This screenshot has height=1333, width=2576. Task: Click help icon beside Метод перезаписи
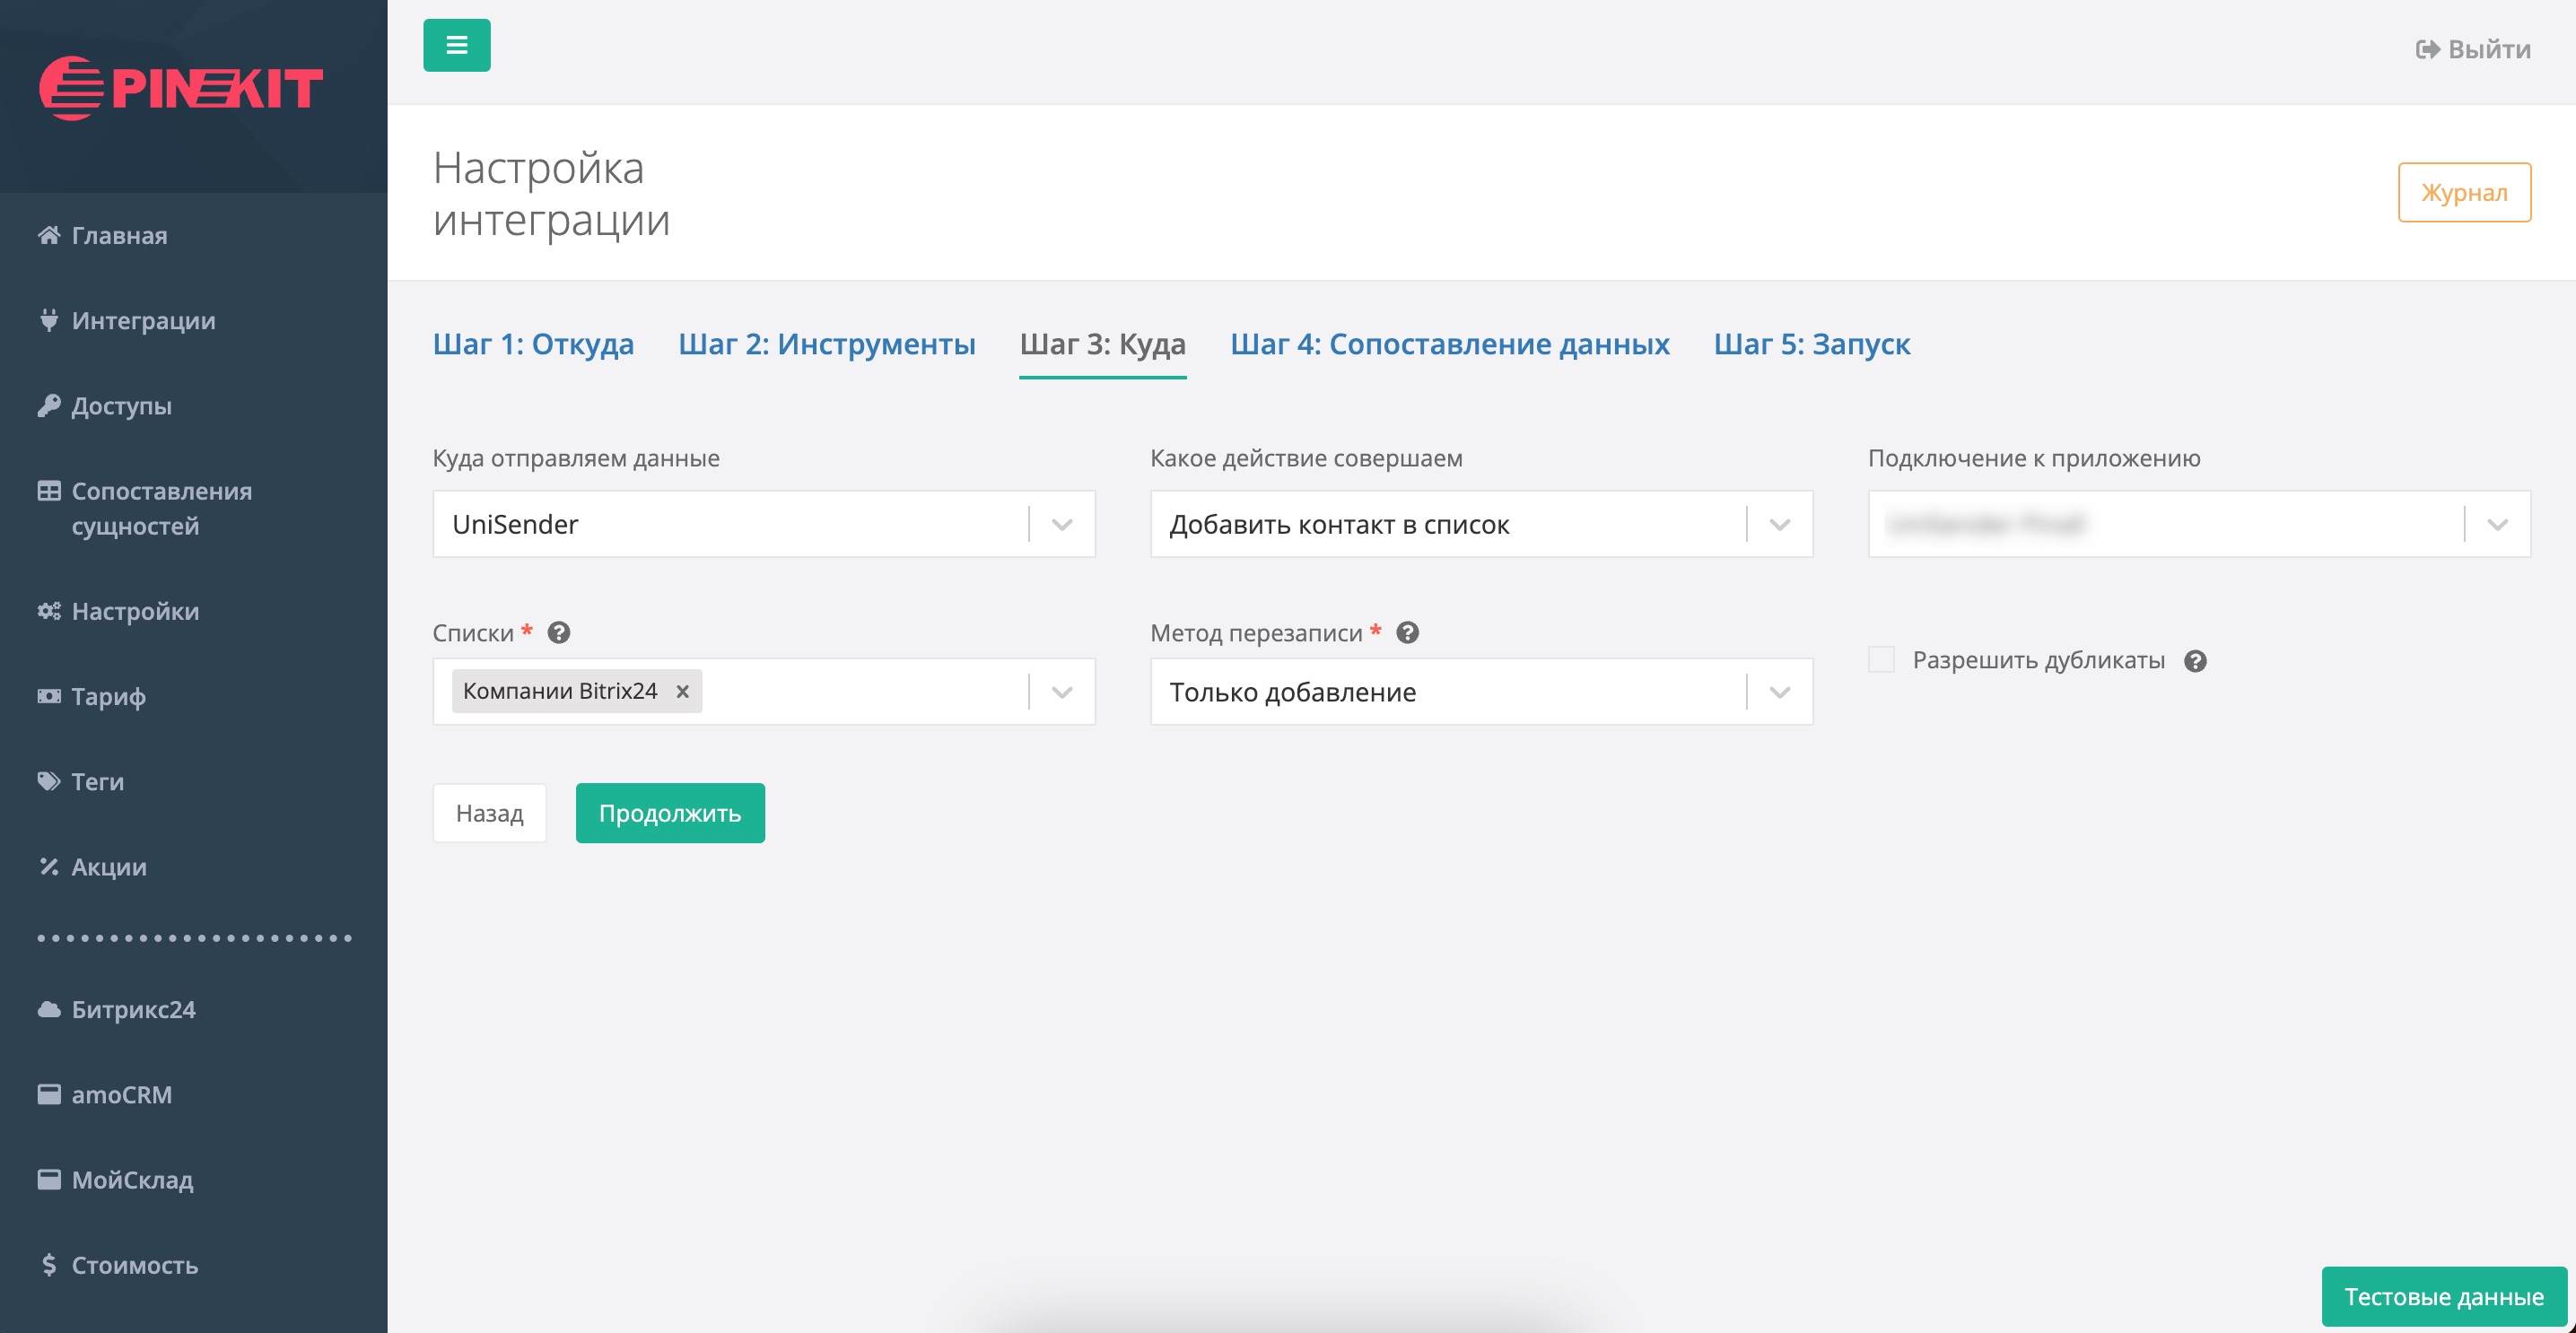1407,633
